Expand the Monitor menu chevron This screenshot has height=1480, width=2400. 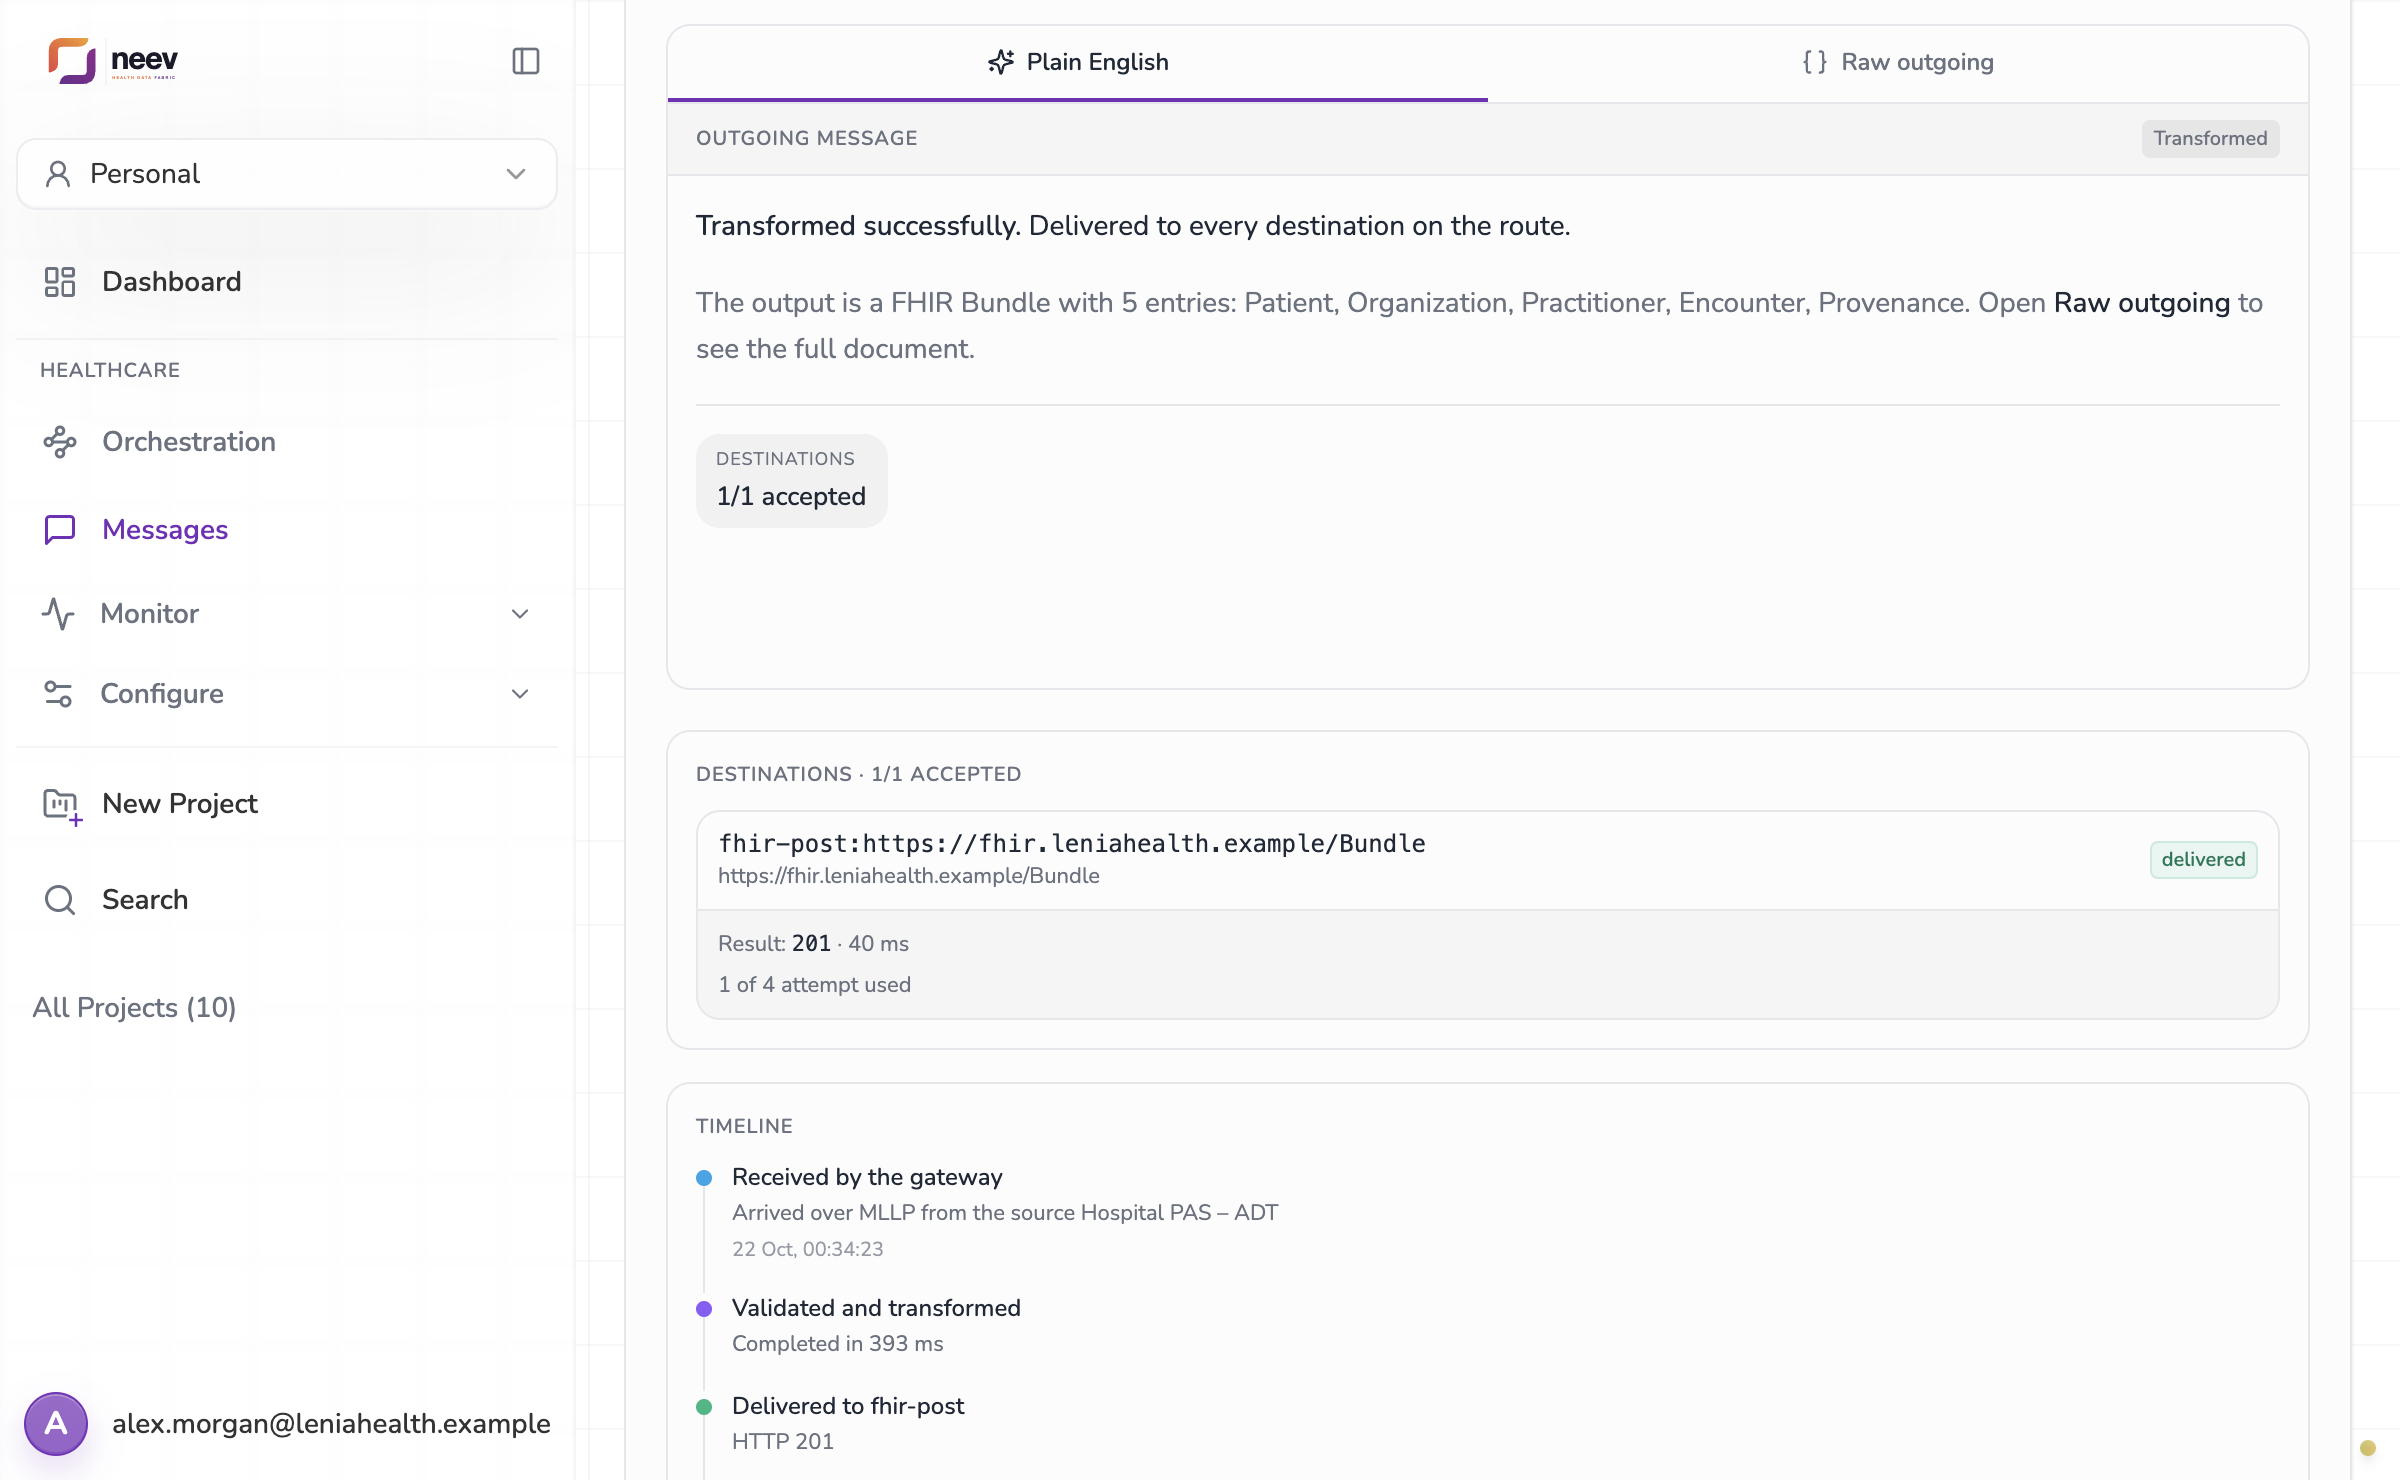tap(520, 614)
